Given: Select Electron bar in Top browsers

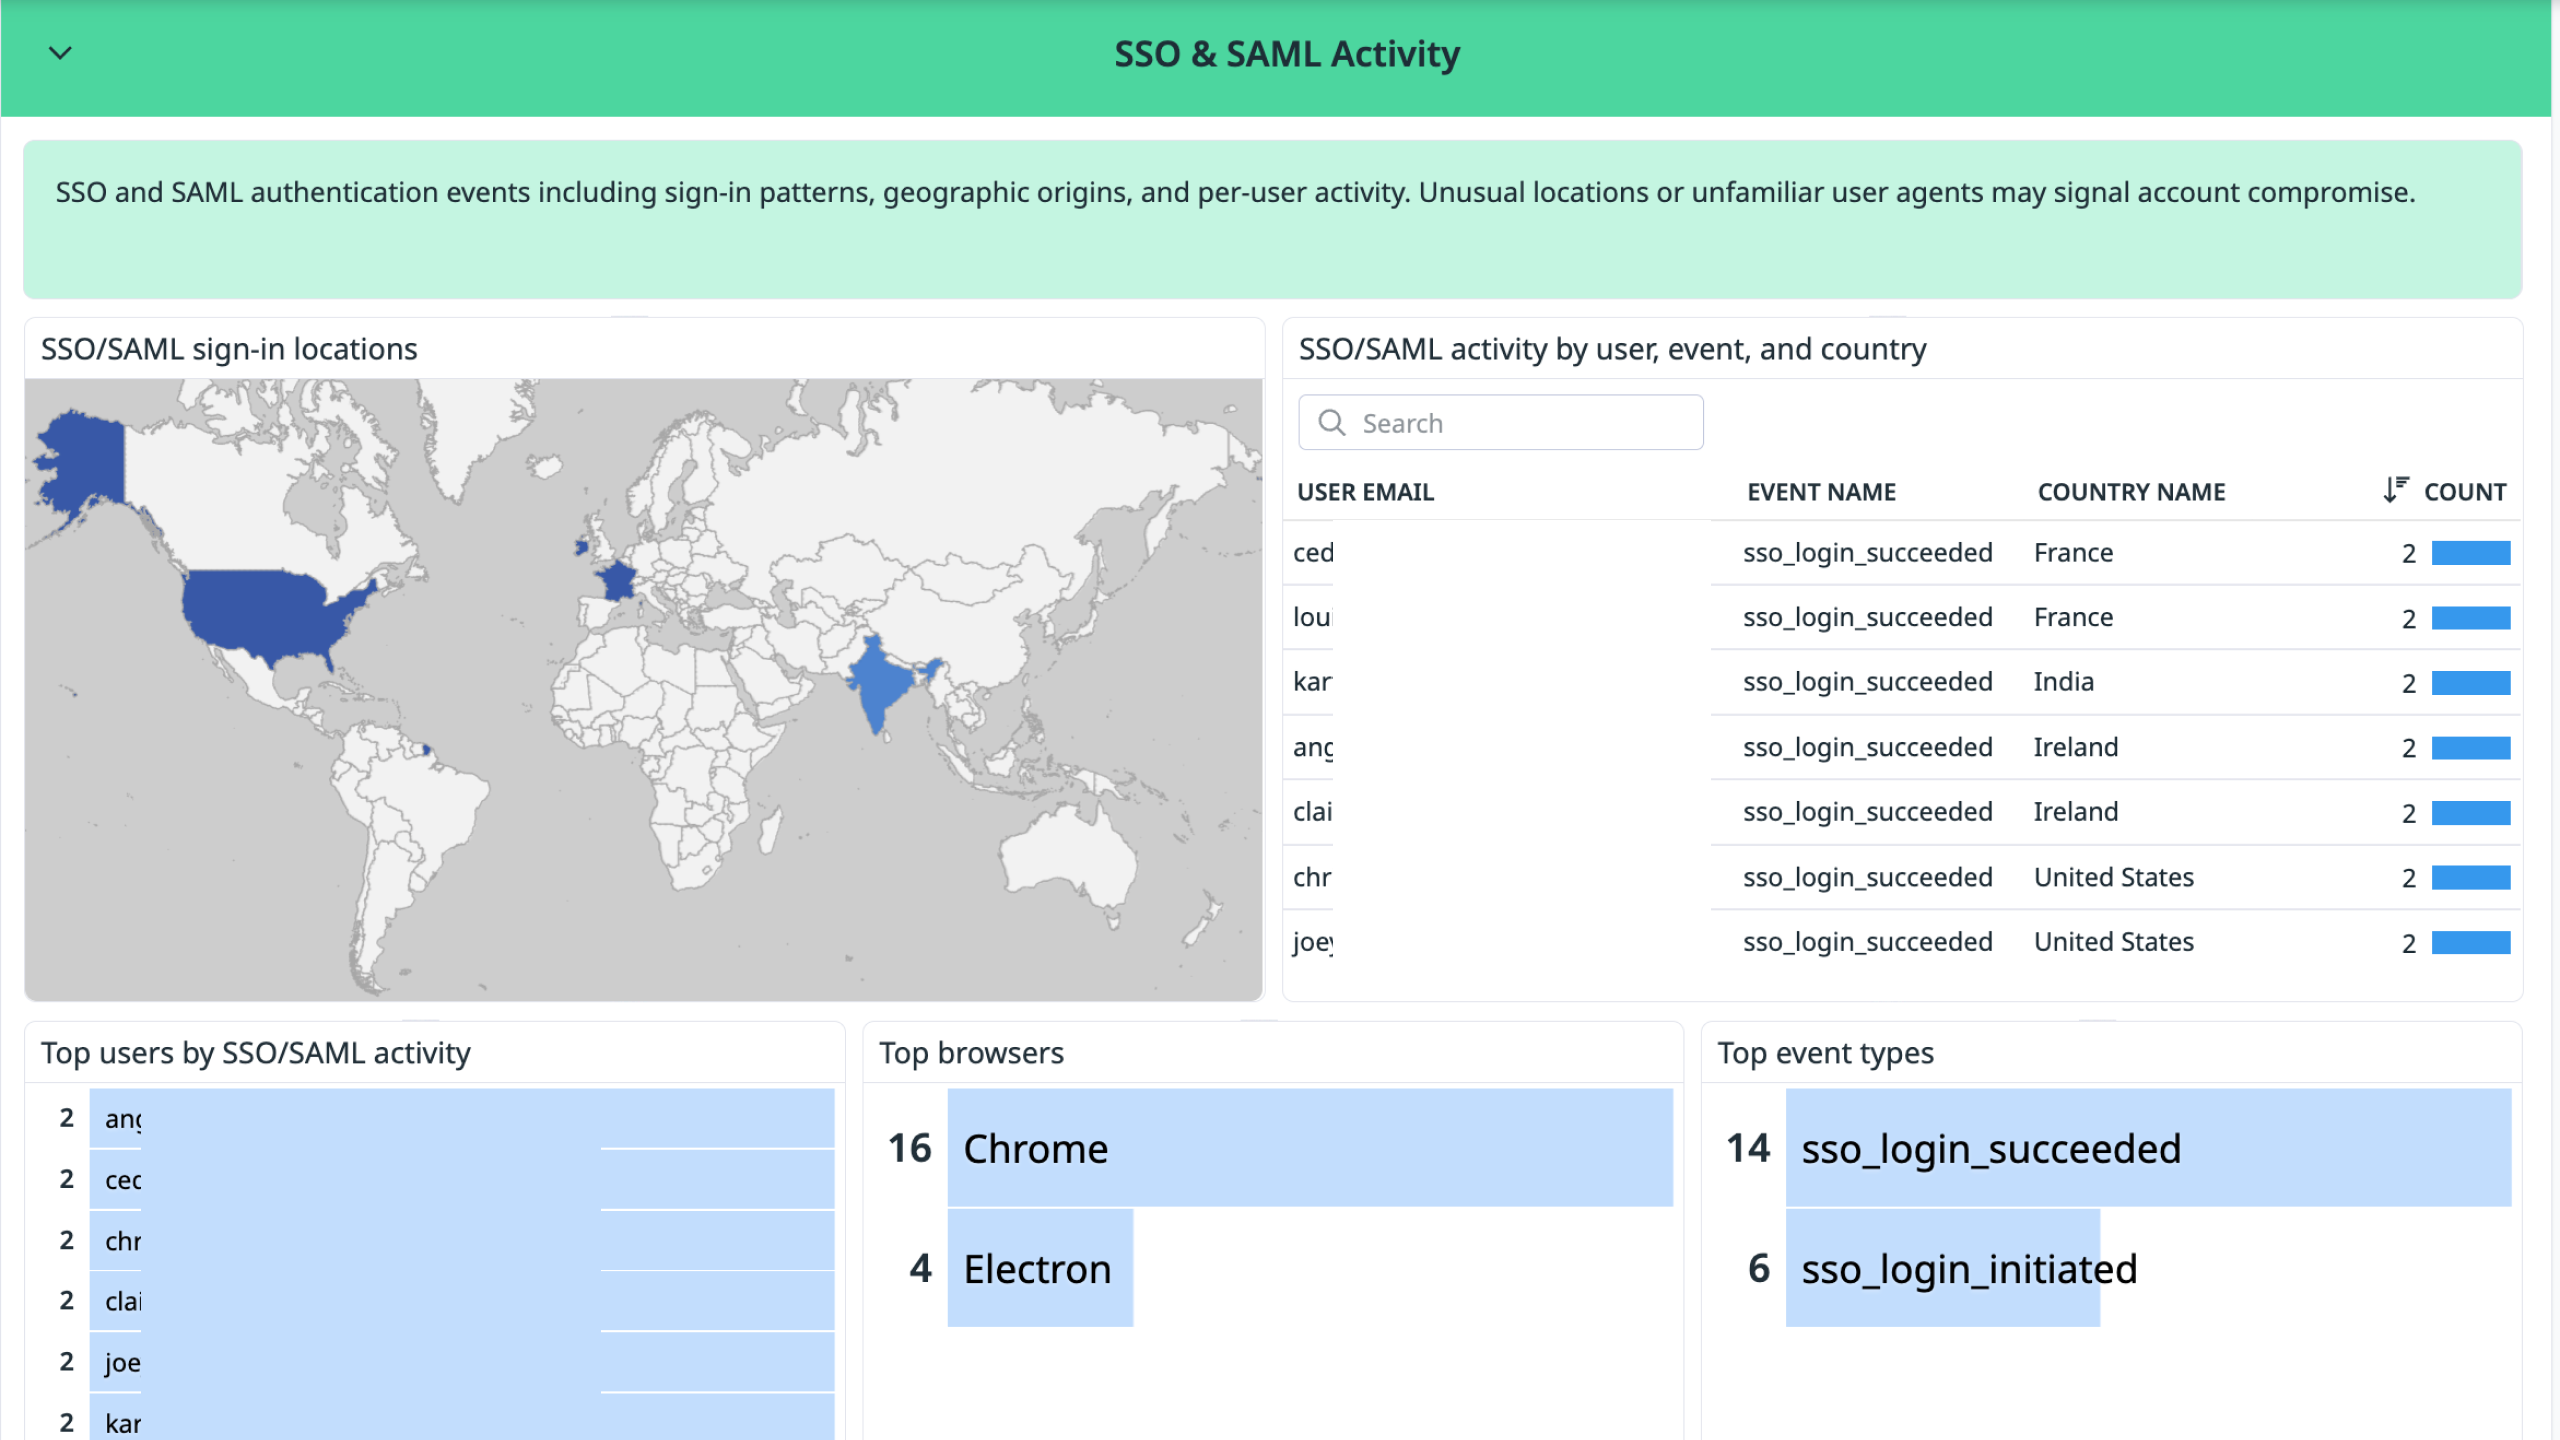Looking at the screenshot, I should click(1040, 1268).
